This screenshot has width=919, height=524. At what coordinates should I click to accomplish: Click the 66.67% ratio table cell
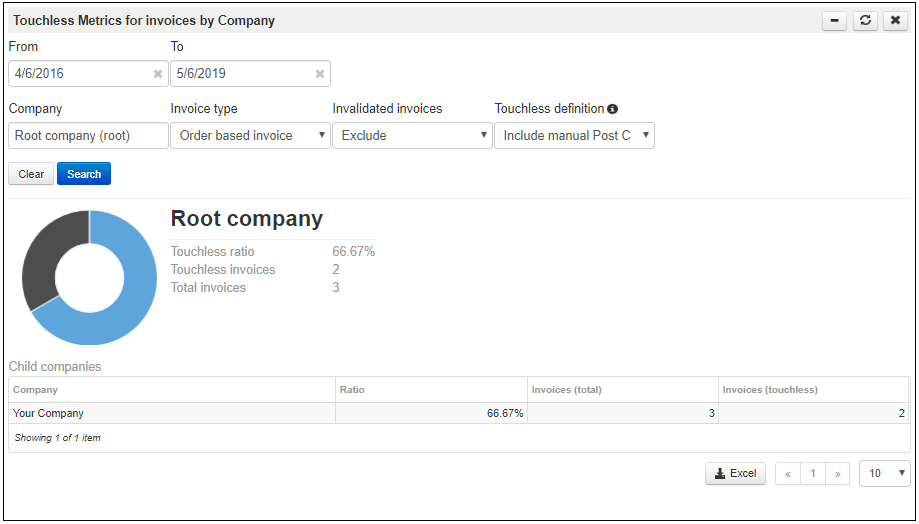(x=431, y=413)
